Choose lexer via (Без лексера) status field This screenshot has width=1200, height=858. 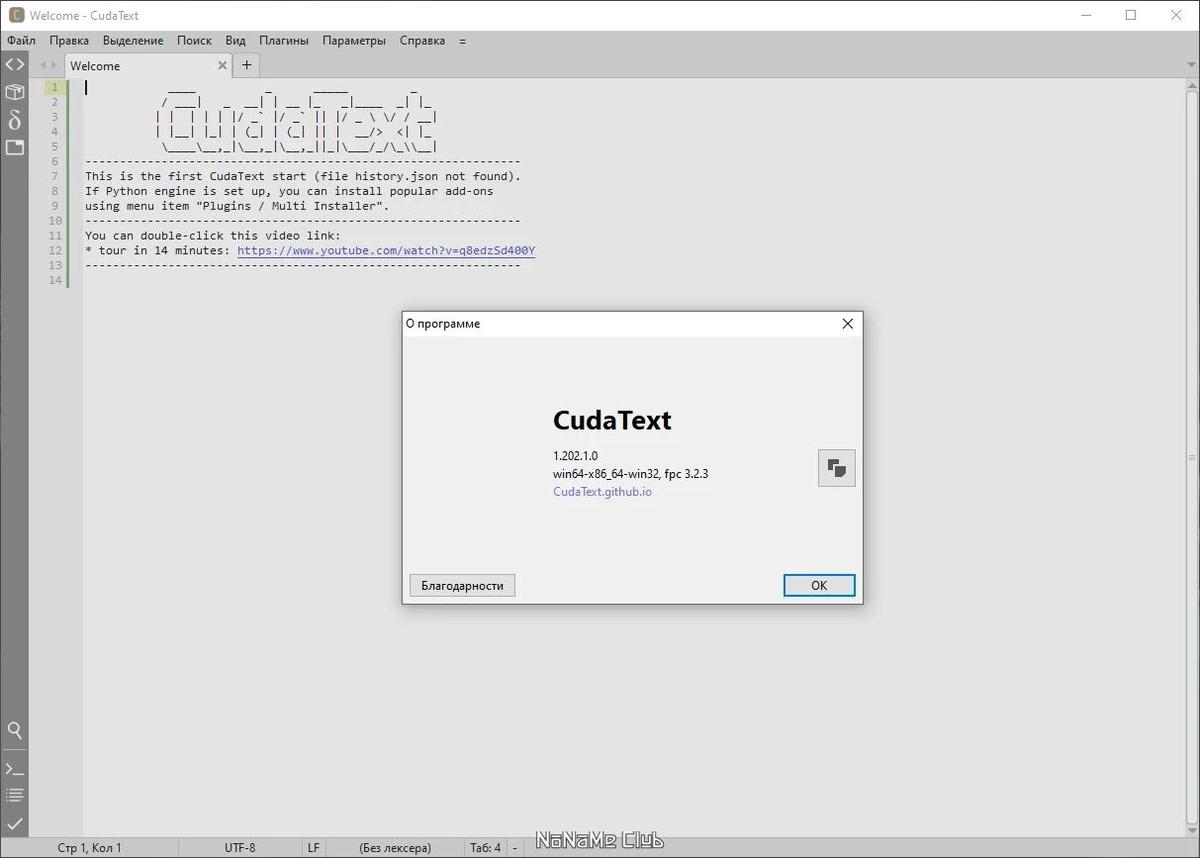tap(395, 847)
